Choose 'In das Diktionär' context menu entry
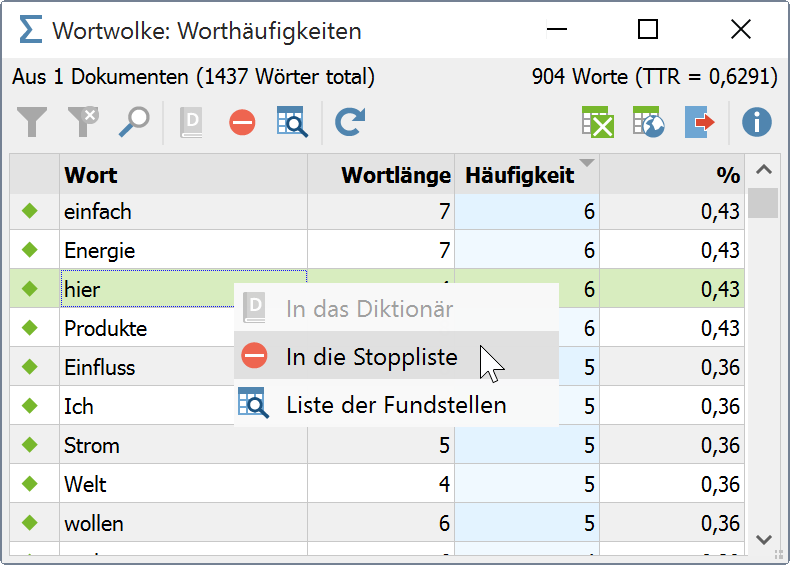 397,308
